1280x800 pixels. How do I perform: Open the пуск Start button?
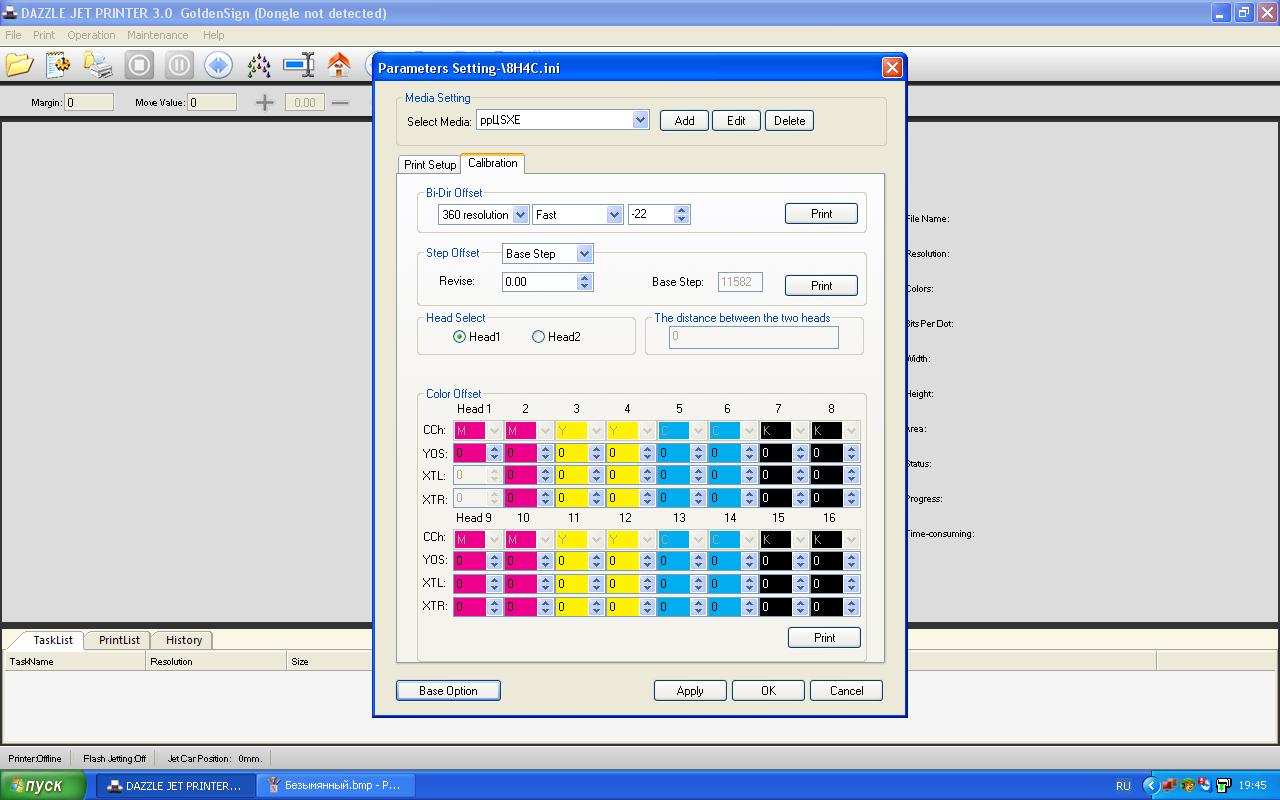pyautogui.click(x=44, y=786)
